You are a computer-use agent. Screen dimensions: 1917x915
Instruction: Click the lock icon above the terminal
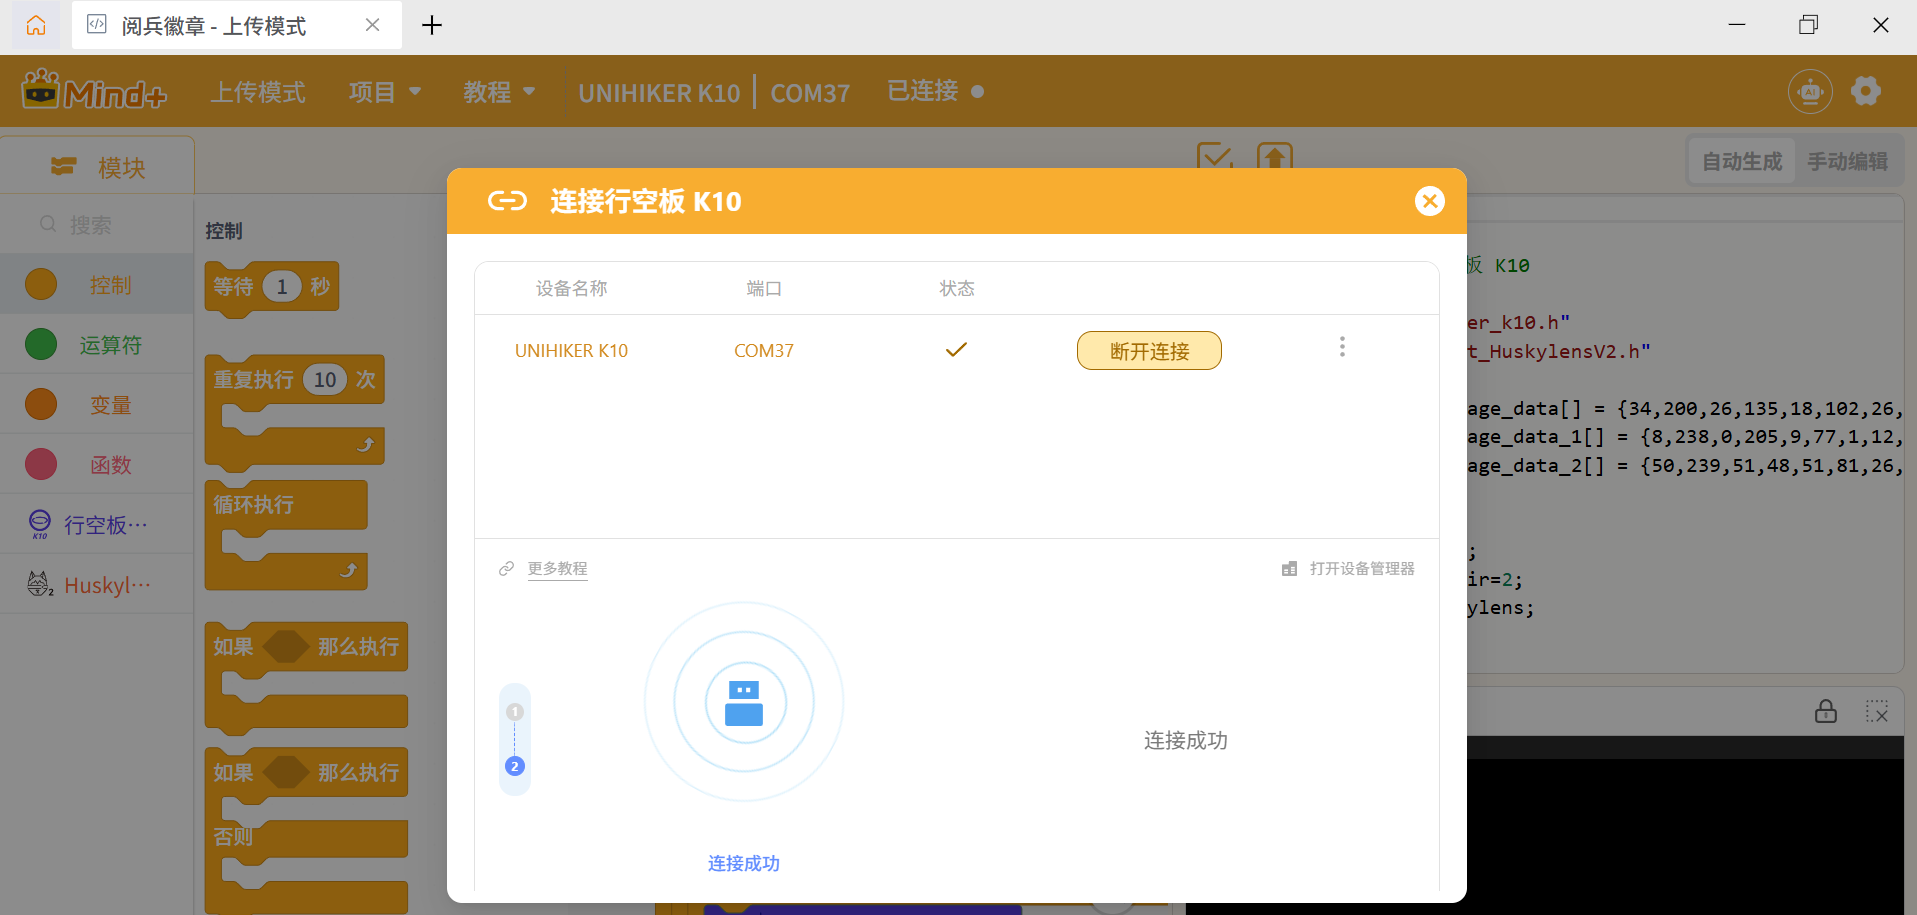[x=1826, y=711]
